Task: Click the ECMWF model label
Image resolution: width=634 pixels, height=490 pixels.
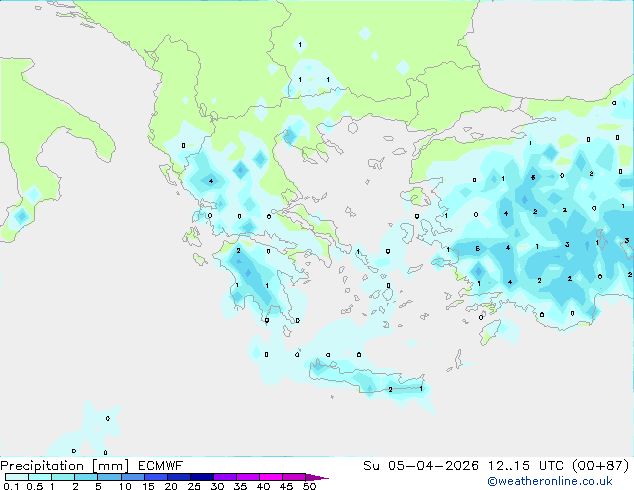Action: pos(161,466)
